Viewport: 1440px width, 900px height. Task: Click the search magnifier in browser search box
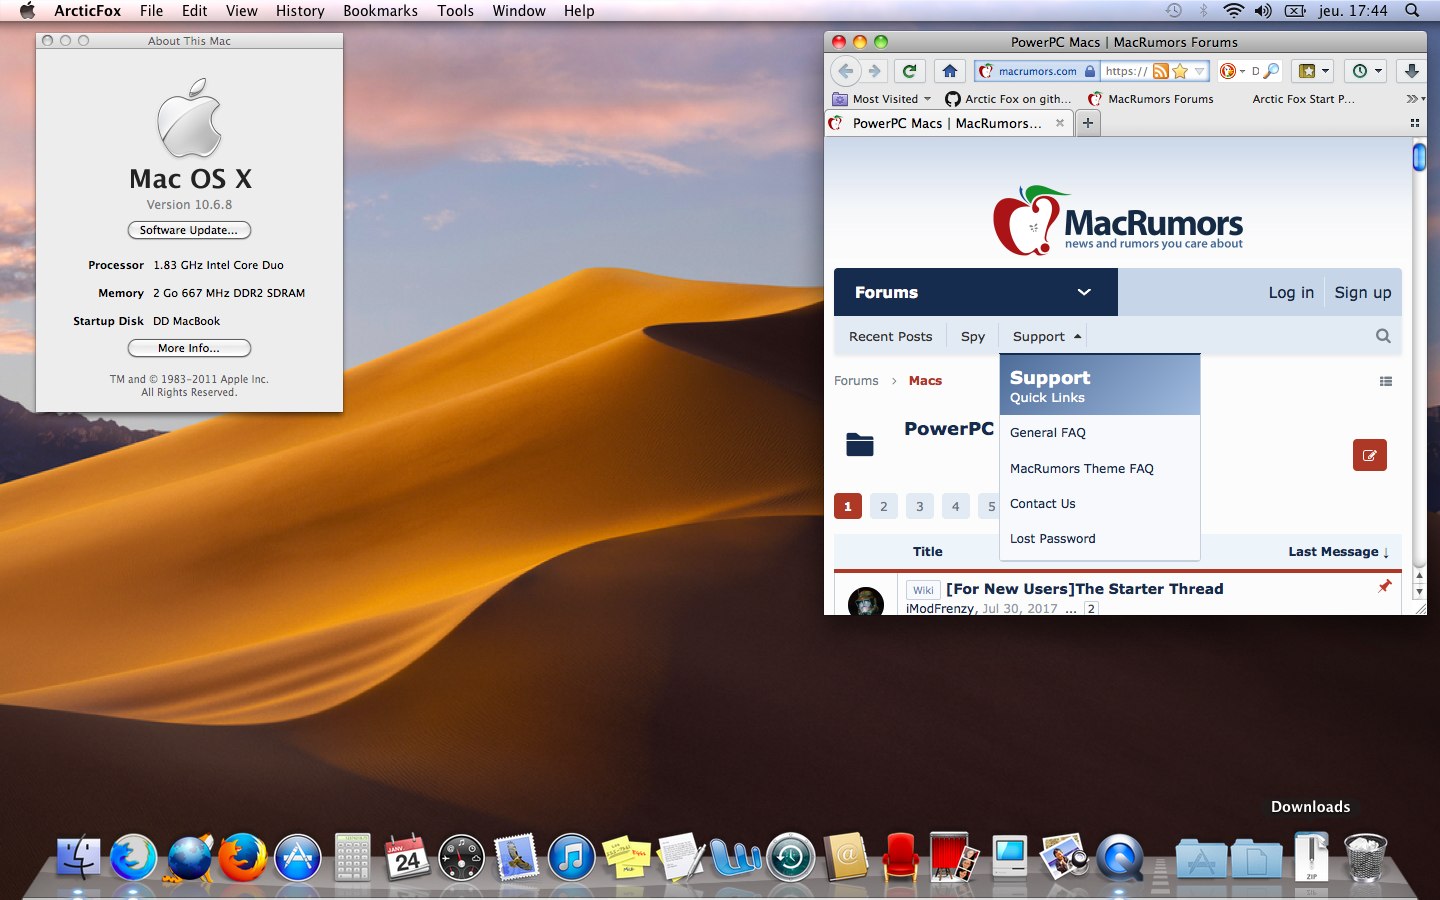1271,71
